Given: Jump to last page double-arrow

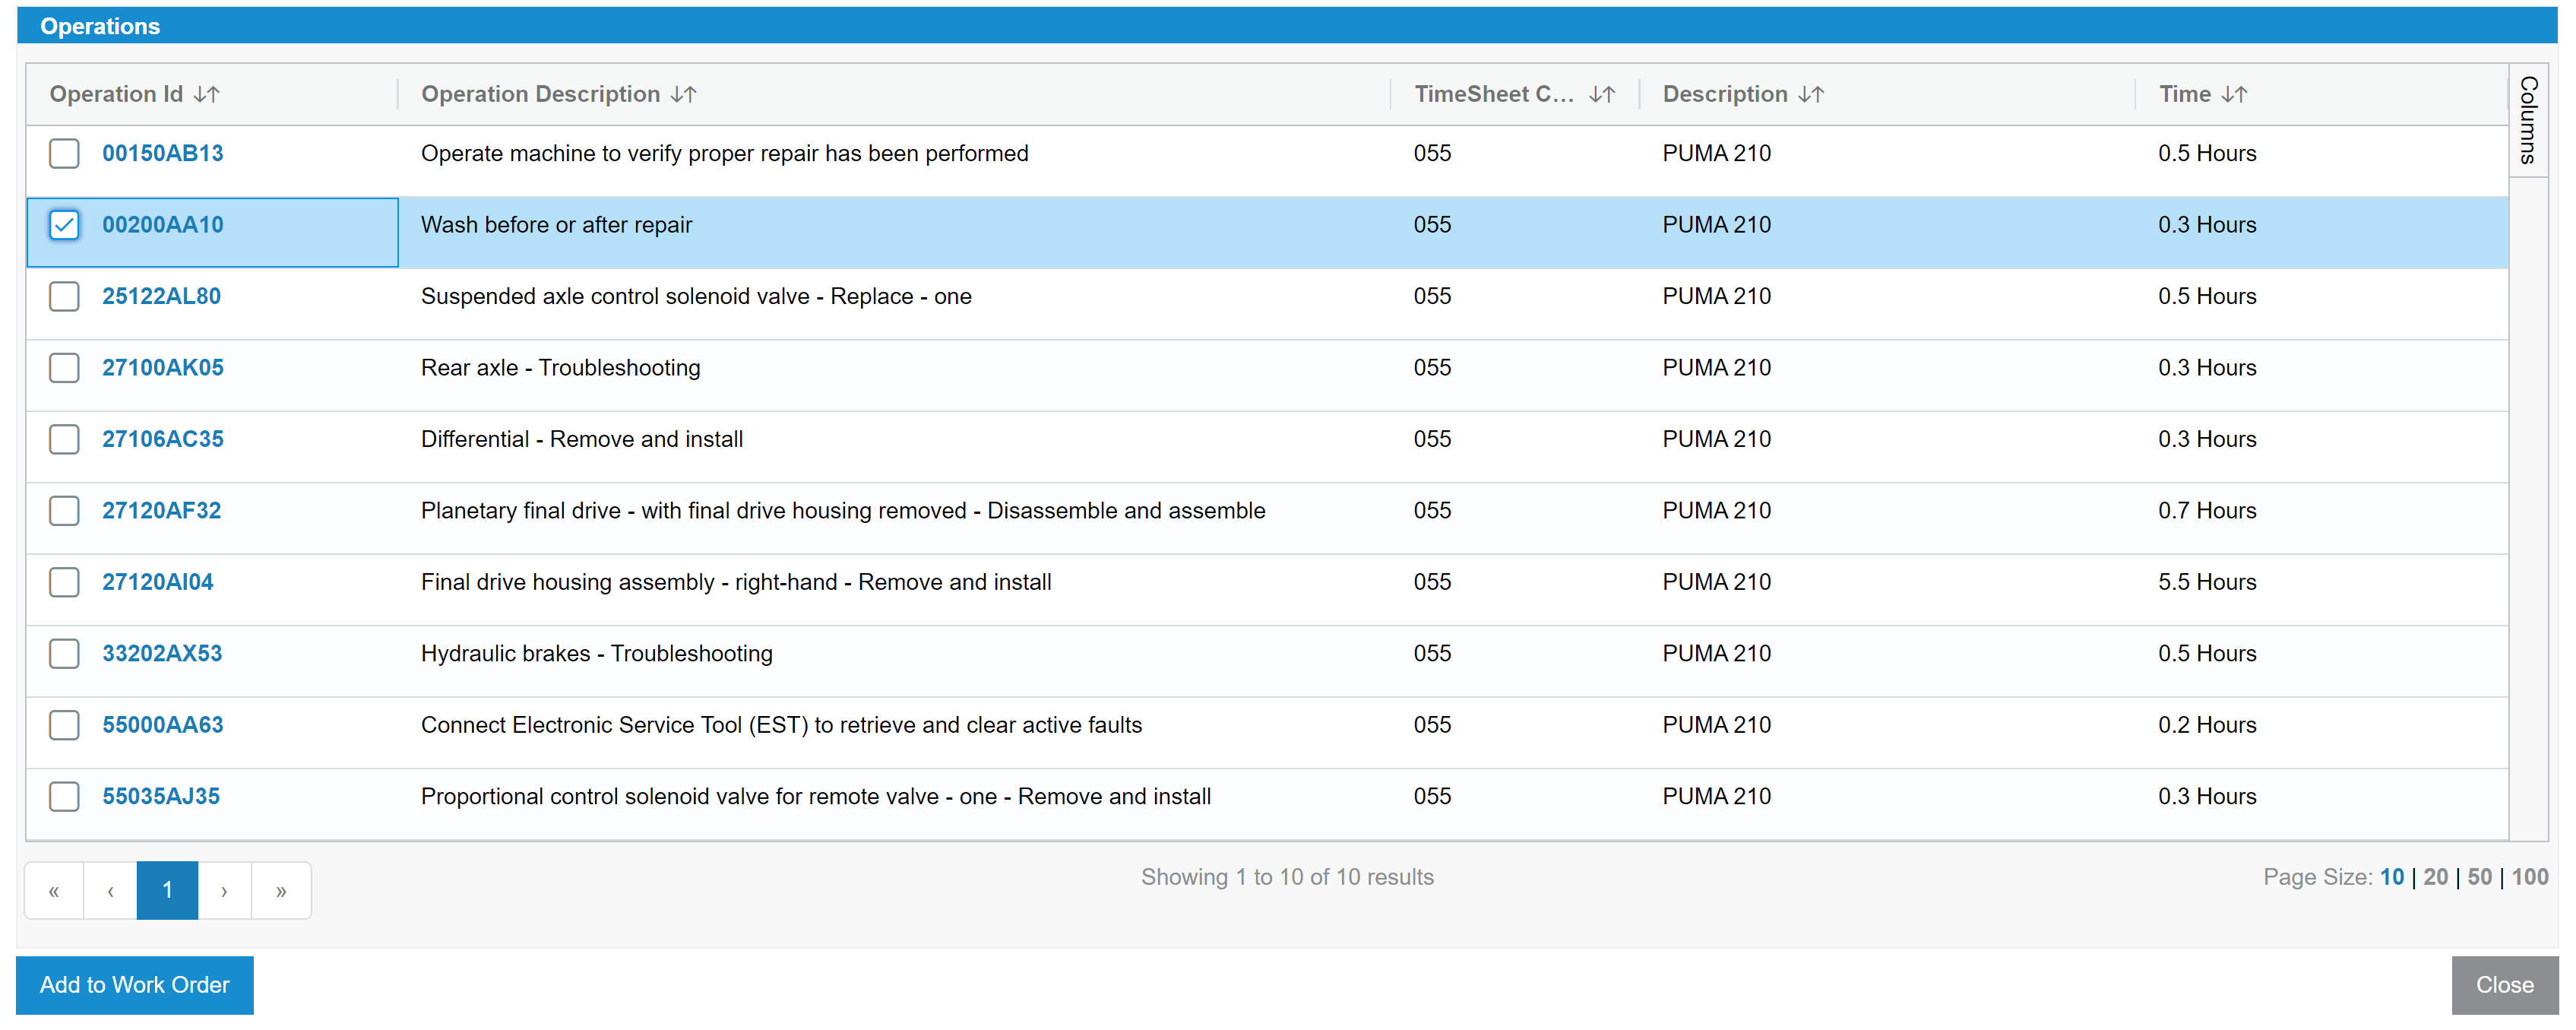Looking at the screenshot, I should click(x=281, y=890).
